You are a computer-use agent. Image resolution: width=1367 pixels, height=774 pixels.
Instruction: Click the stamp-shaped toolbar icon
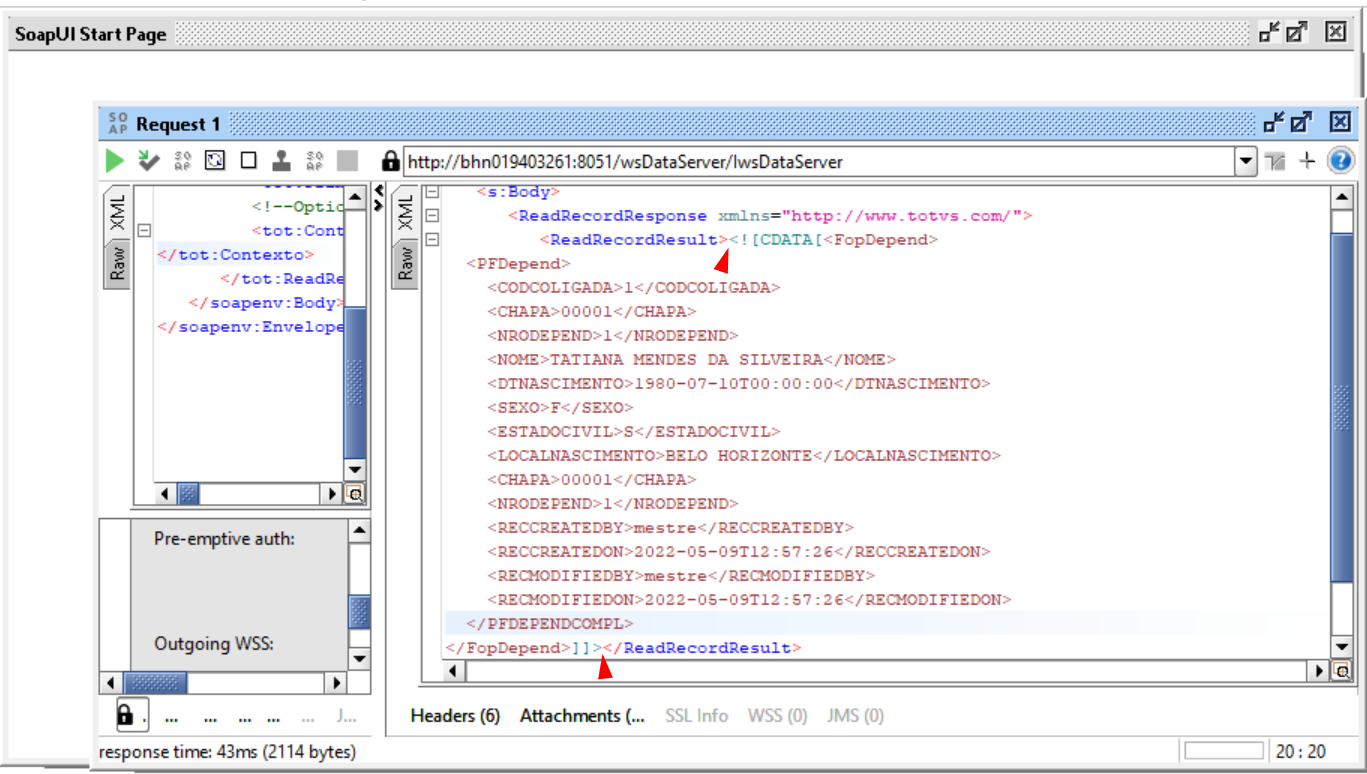pos(282,160)
